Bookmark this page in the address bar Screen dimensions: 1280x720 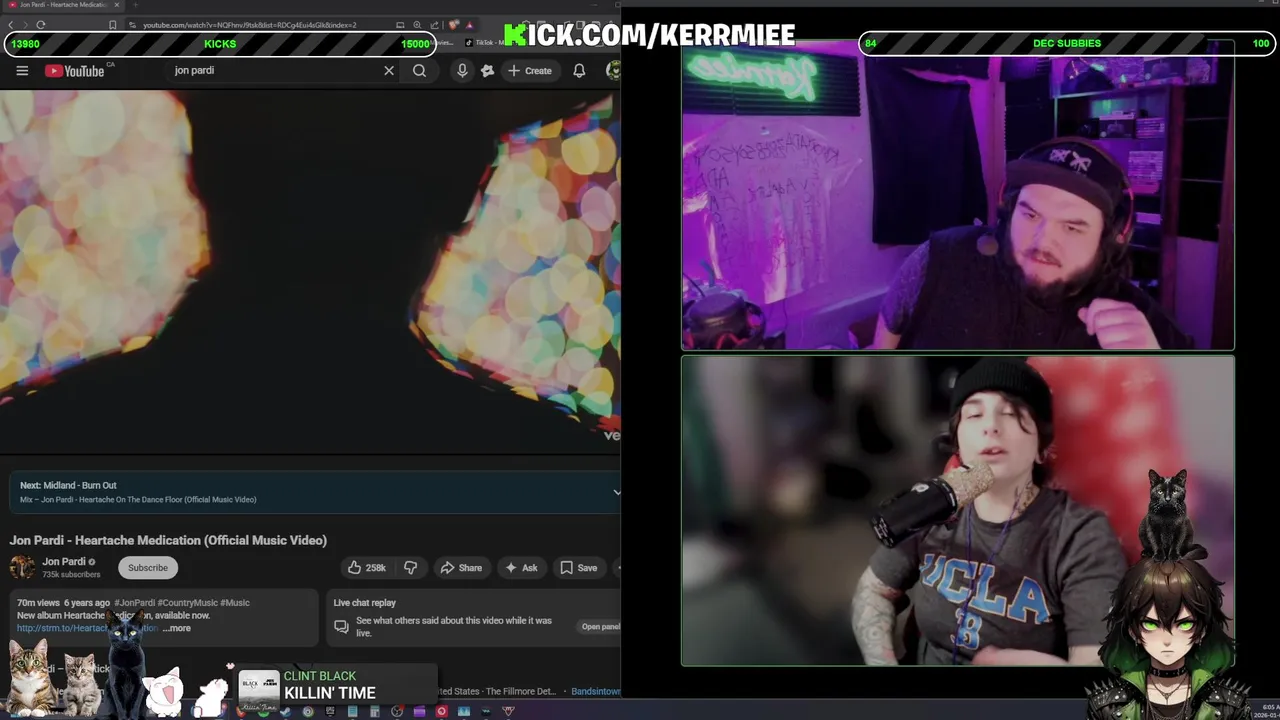[113, 25]
